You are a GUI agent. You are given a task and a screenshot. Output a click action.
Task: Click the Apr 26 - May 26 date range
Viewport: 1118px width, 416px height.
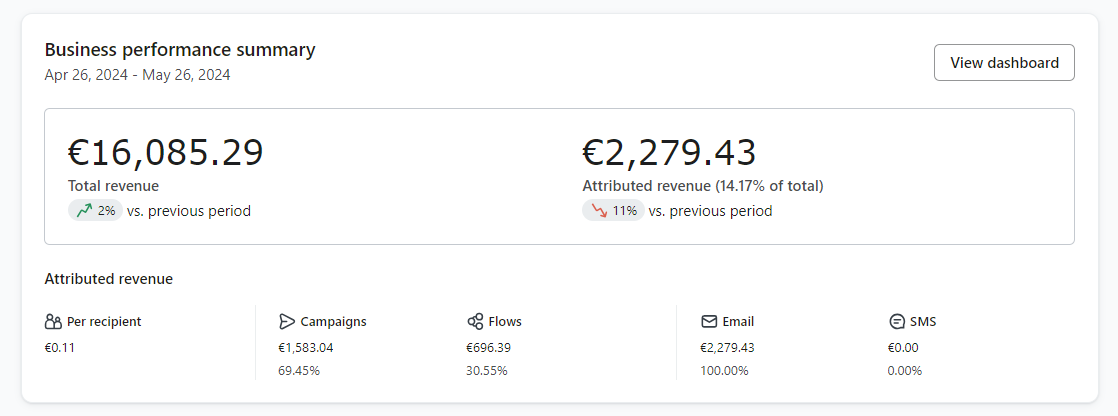138,75
